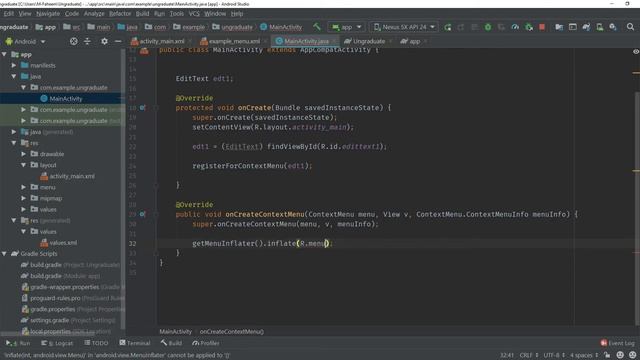The width and height of the screenshot is (640, 360).
Task: Click the SDK Manager icon
Action: 613,27
